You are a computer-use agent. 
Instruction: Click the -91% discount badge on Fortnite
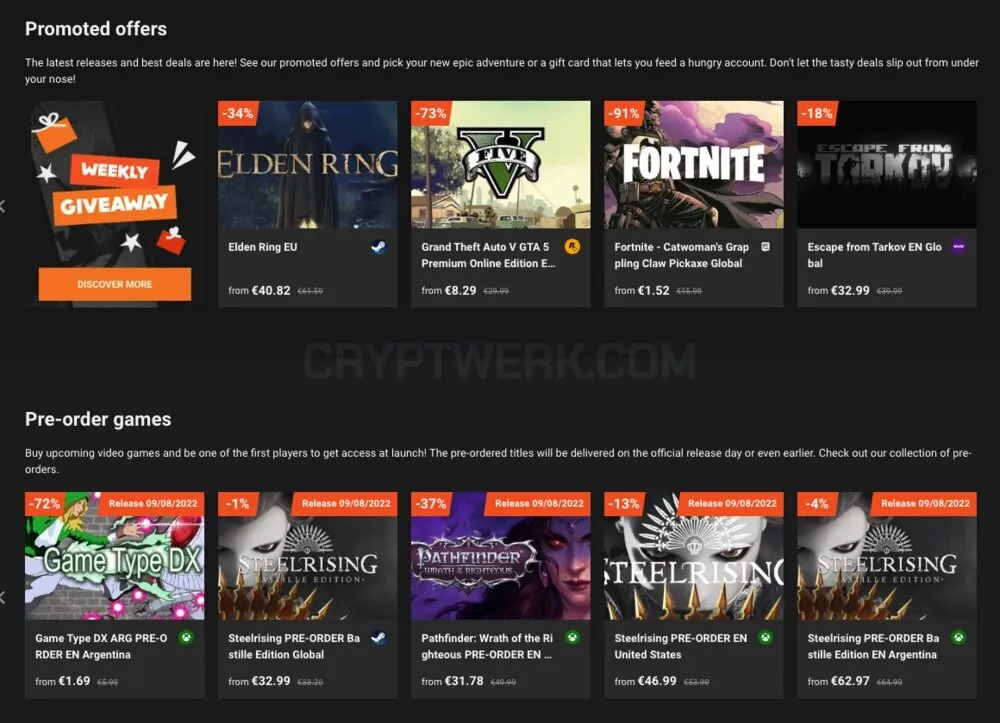[x=624, y=113]
